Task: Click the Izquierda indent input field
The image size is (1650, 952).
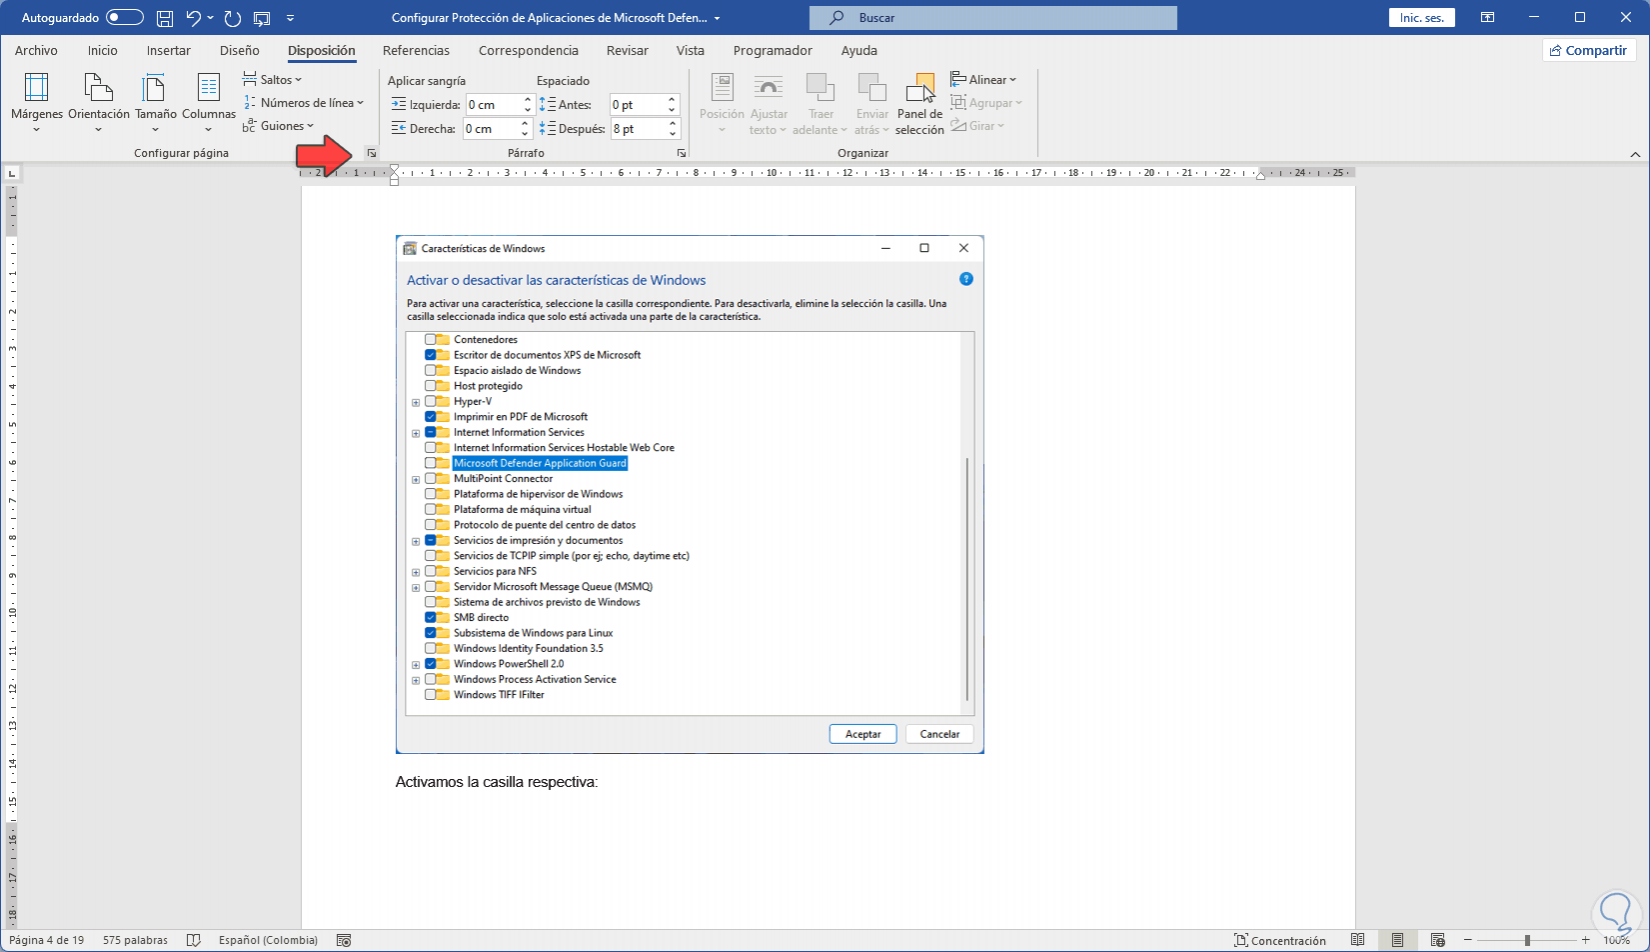Action: pyautogui.click(x=492, y=105)
